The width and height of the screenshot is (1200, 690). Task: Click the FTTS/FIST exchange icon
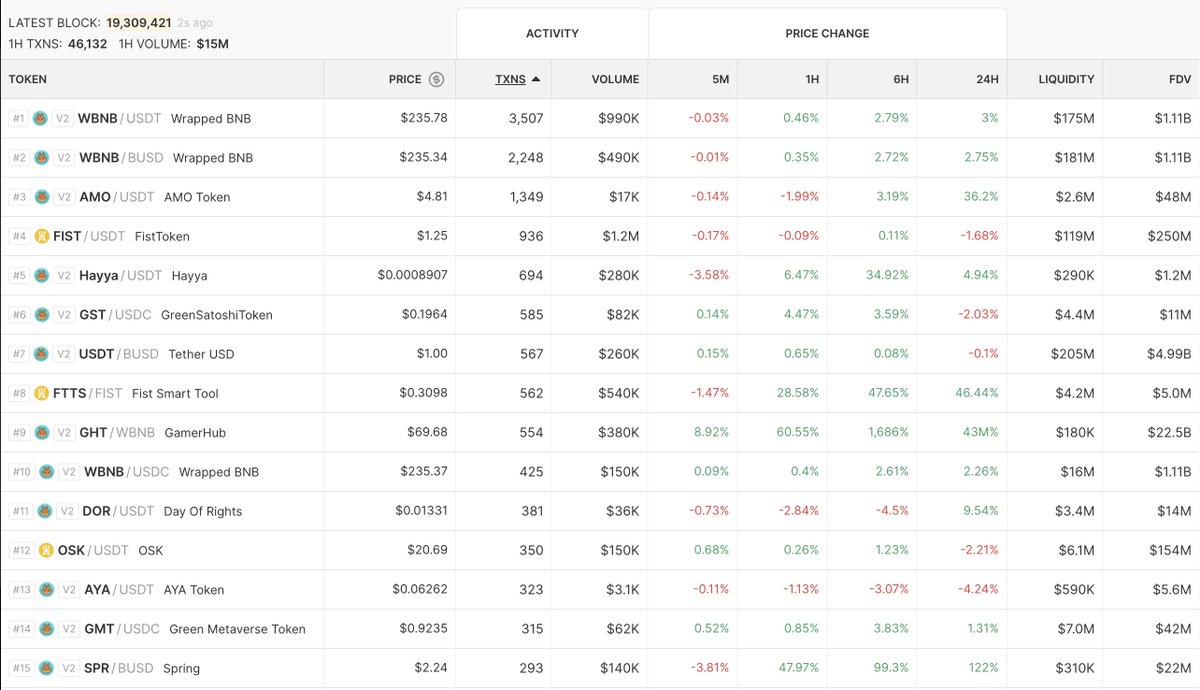[41, 393]
